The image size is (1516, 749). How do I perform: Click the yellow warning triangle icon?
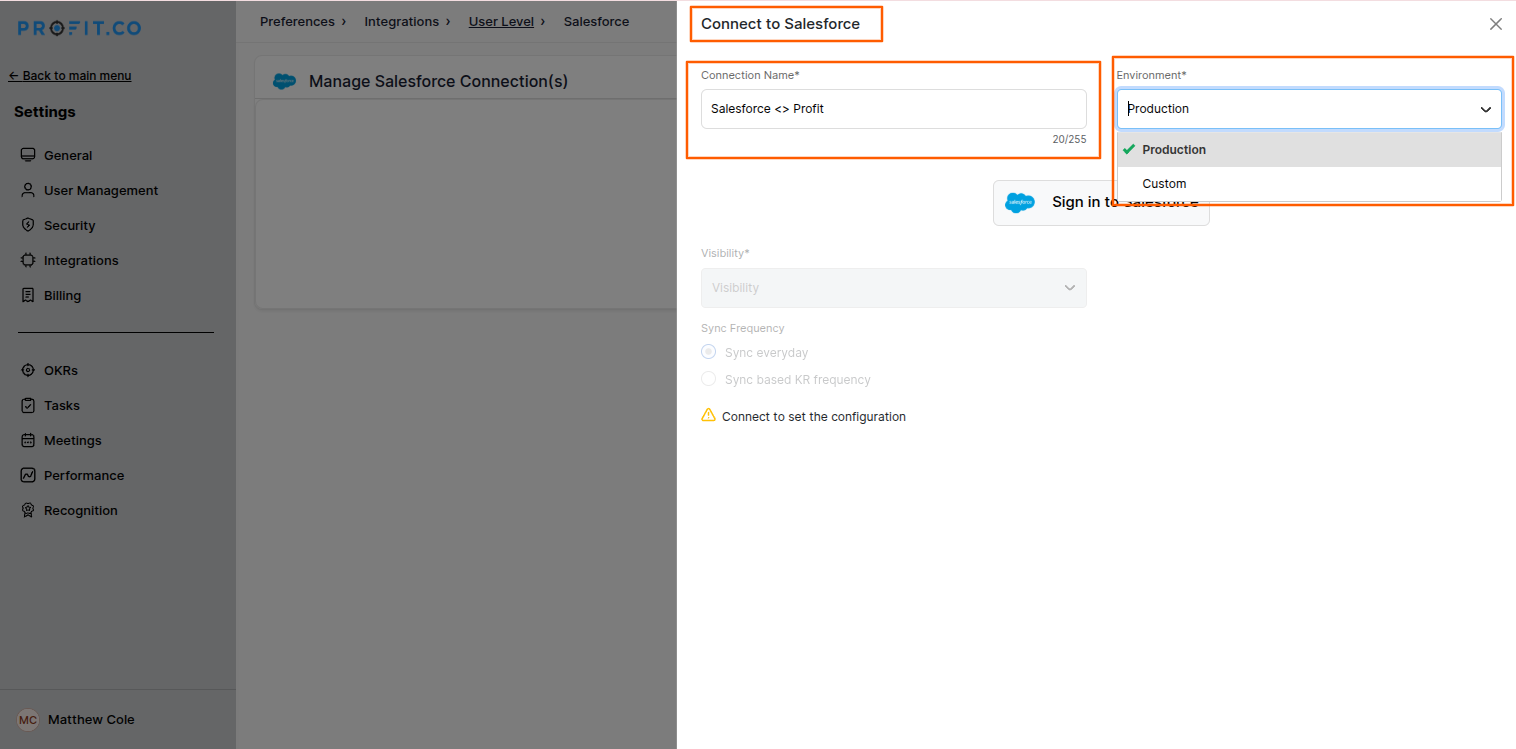[709, 415]
